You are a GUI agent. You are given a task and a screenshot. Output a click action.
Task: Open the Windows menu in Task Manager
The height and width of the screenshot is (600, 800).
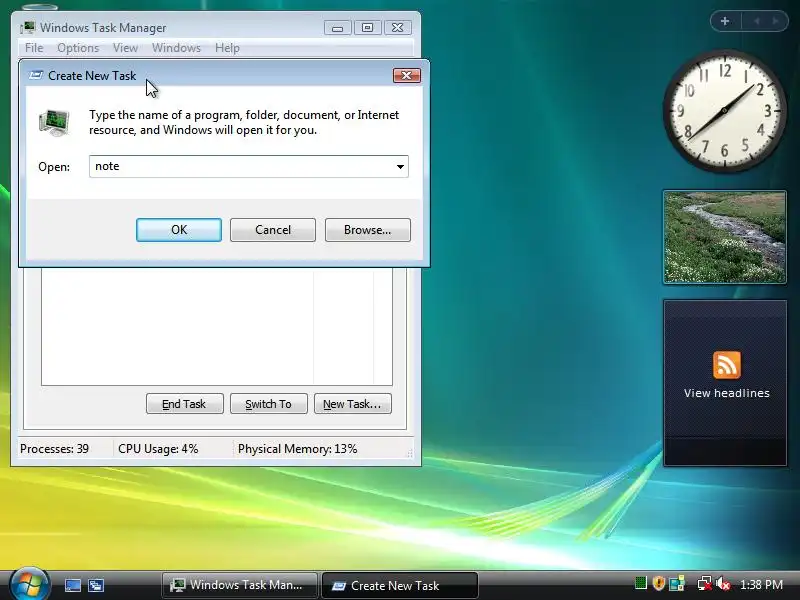point(177,48)
